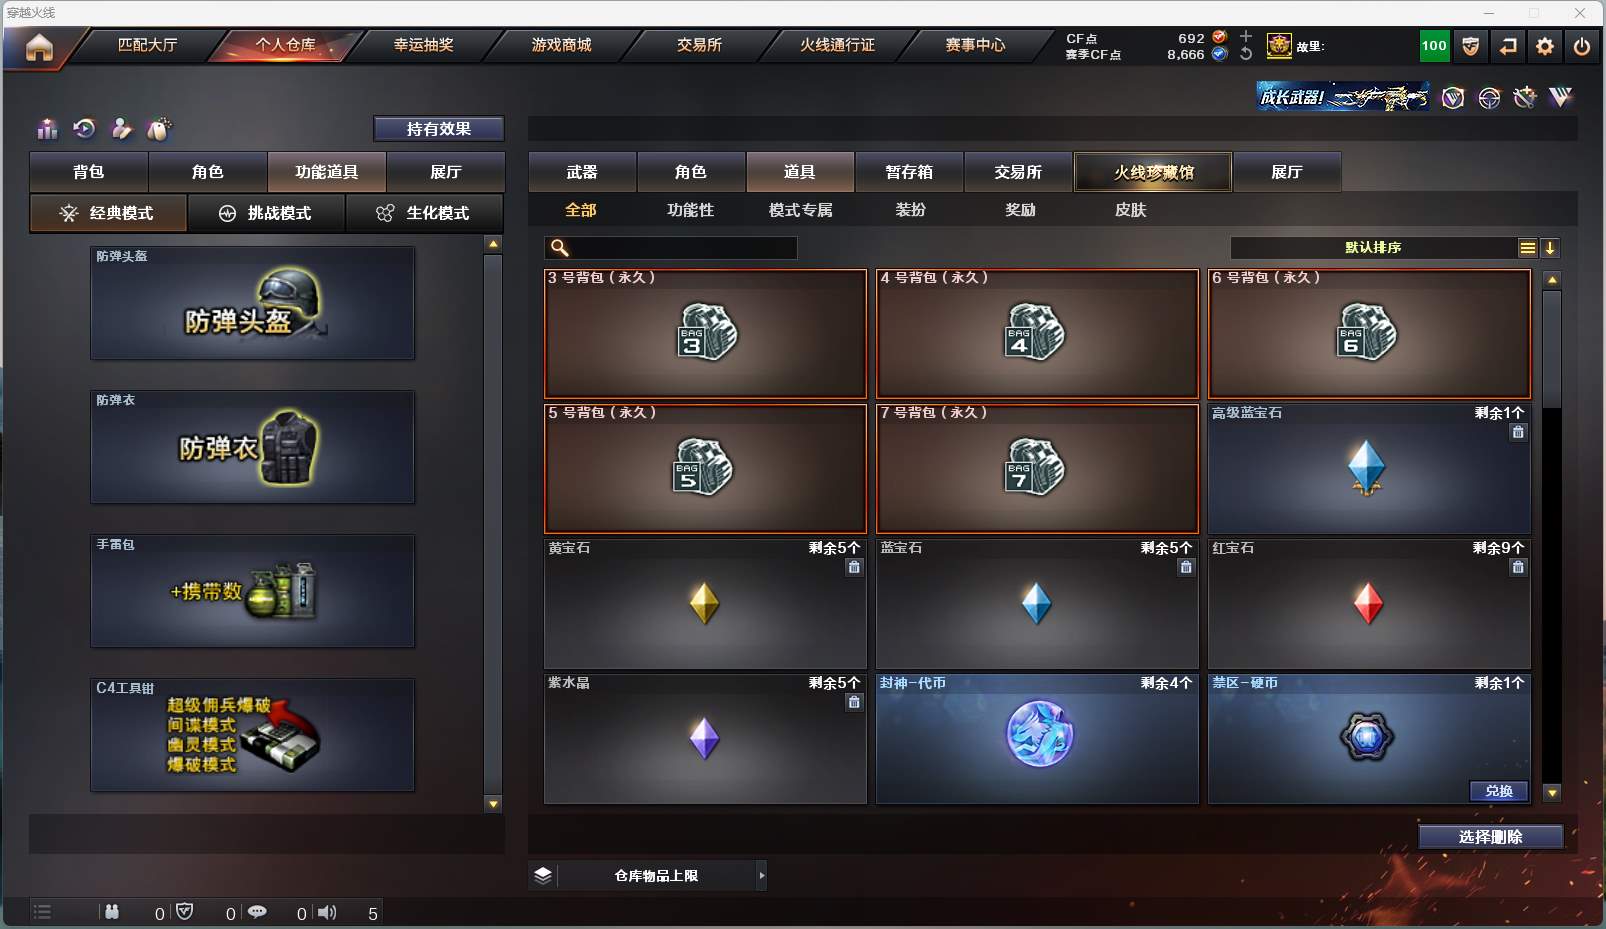Click the home icon in top bar
Viewport: 1606px width, 929px height.
(39, 47)
